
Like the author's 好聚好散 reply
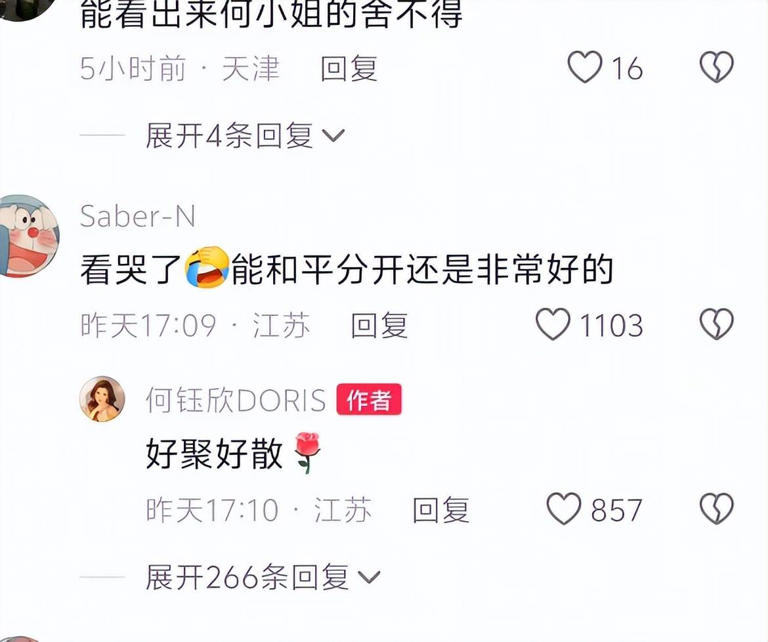(x=564, y=508)
